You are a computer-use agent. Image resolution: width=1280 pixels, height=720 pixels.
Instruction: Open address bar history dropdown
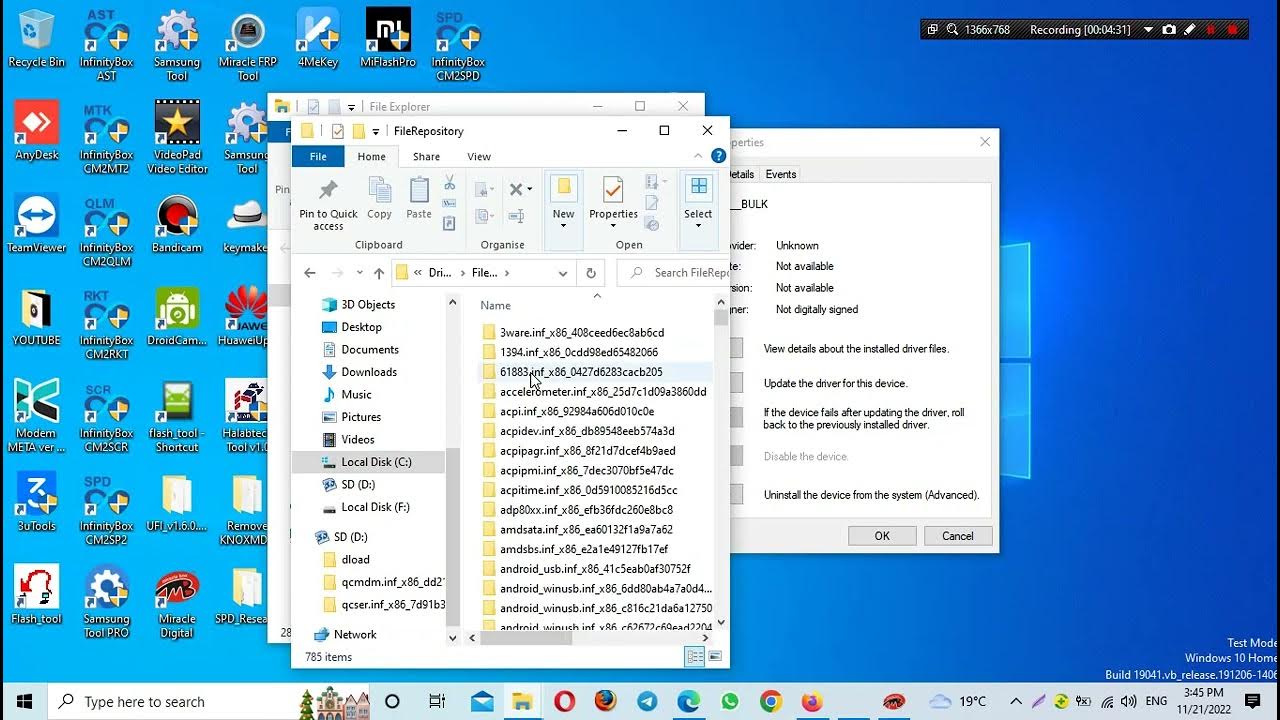[563, 273]
